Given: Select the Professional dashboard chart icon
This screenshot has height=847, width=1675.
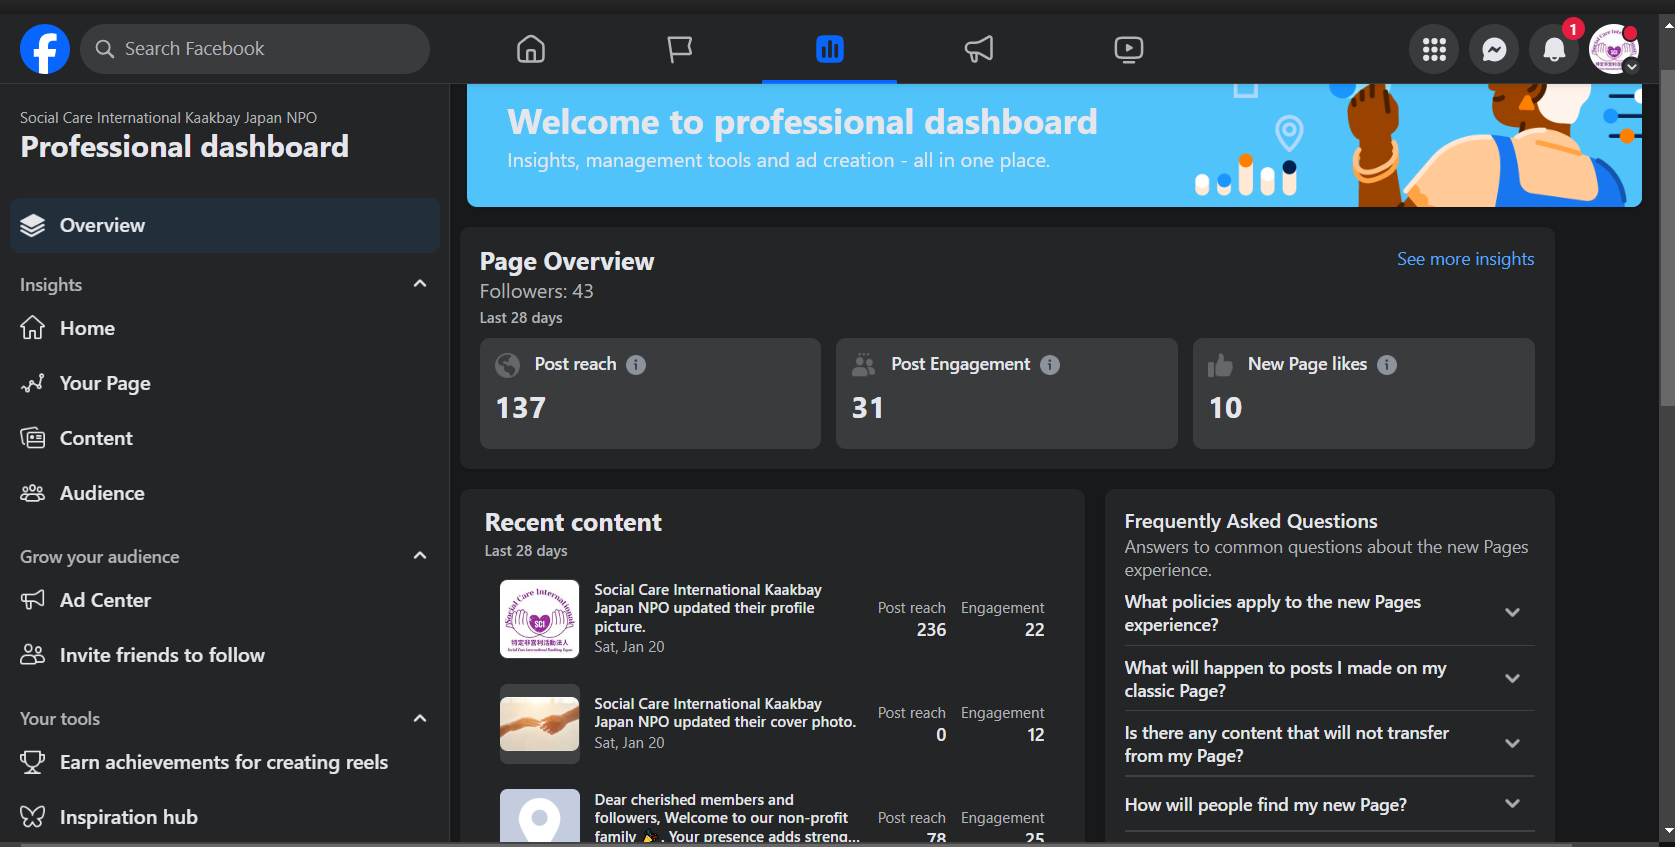Looking at the screenshot, I should [830, 49].
